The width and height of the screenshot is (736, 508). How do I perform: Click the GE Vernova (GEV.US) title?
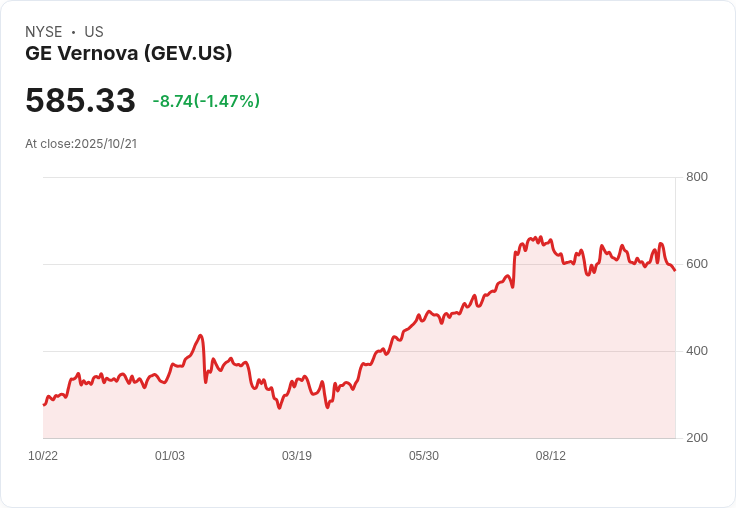(x=128, y=54)
